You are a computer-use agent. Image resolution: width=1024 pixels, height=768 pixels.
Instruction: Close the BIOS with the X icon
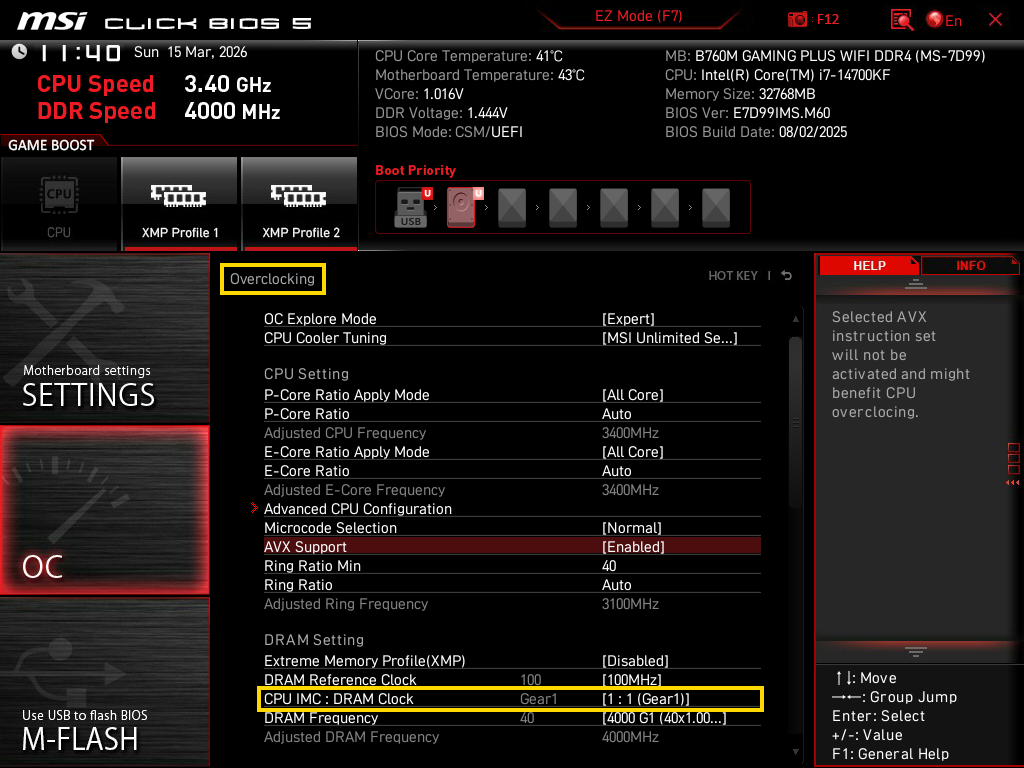[x=995, y=20]
